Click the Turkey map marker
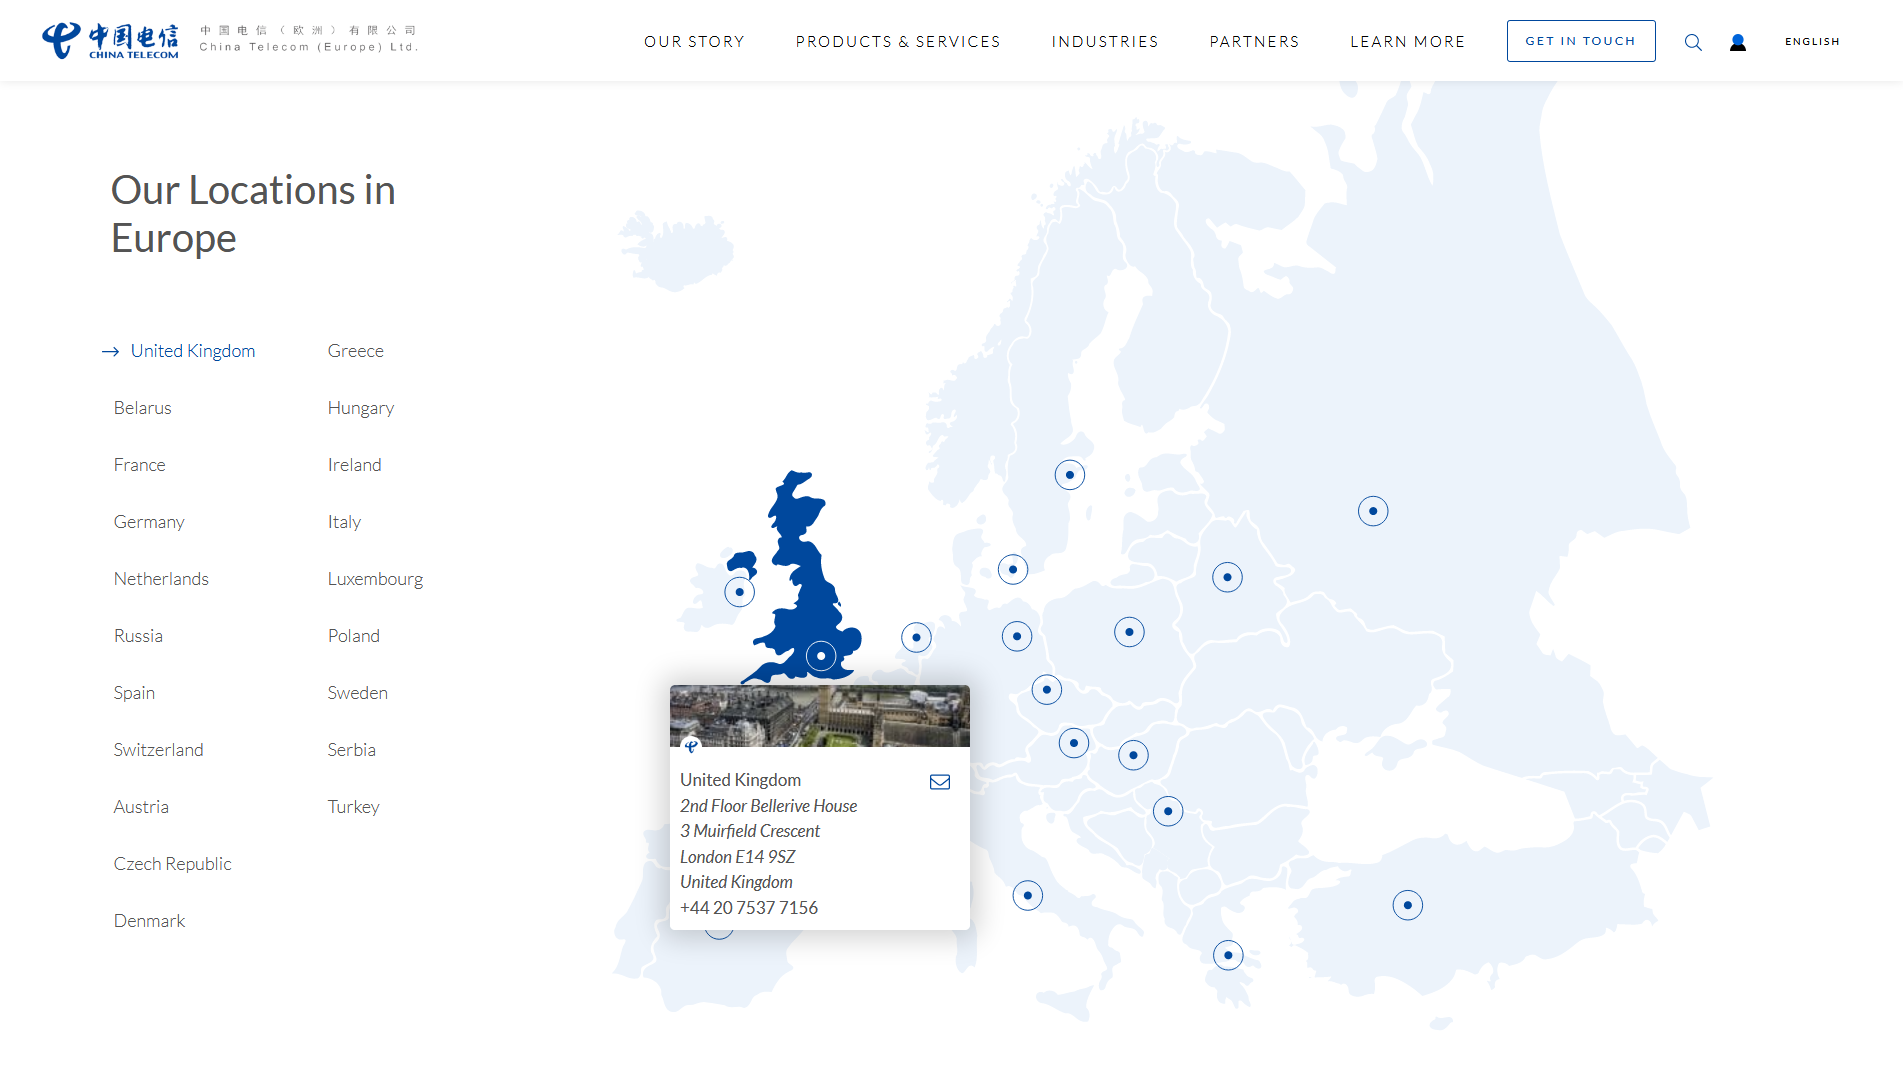 click(x=1407, y=906)
